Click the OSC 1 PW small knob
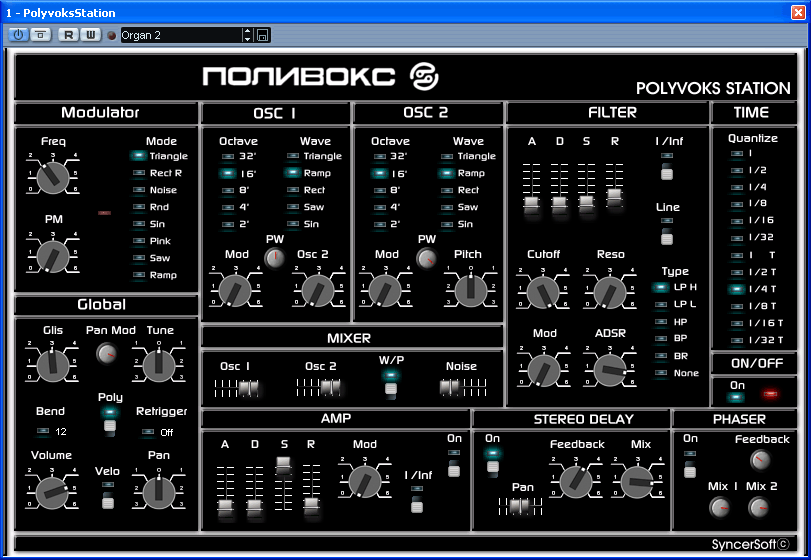The width and height of the screenshot is (811, 560). 275,258
